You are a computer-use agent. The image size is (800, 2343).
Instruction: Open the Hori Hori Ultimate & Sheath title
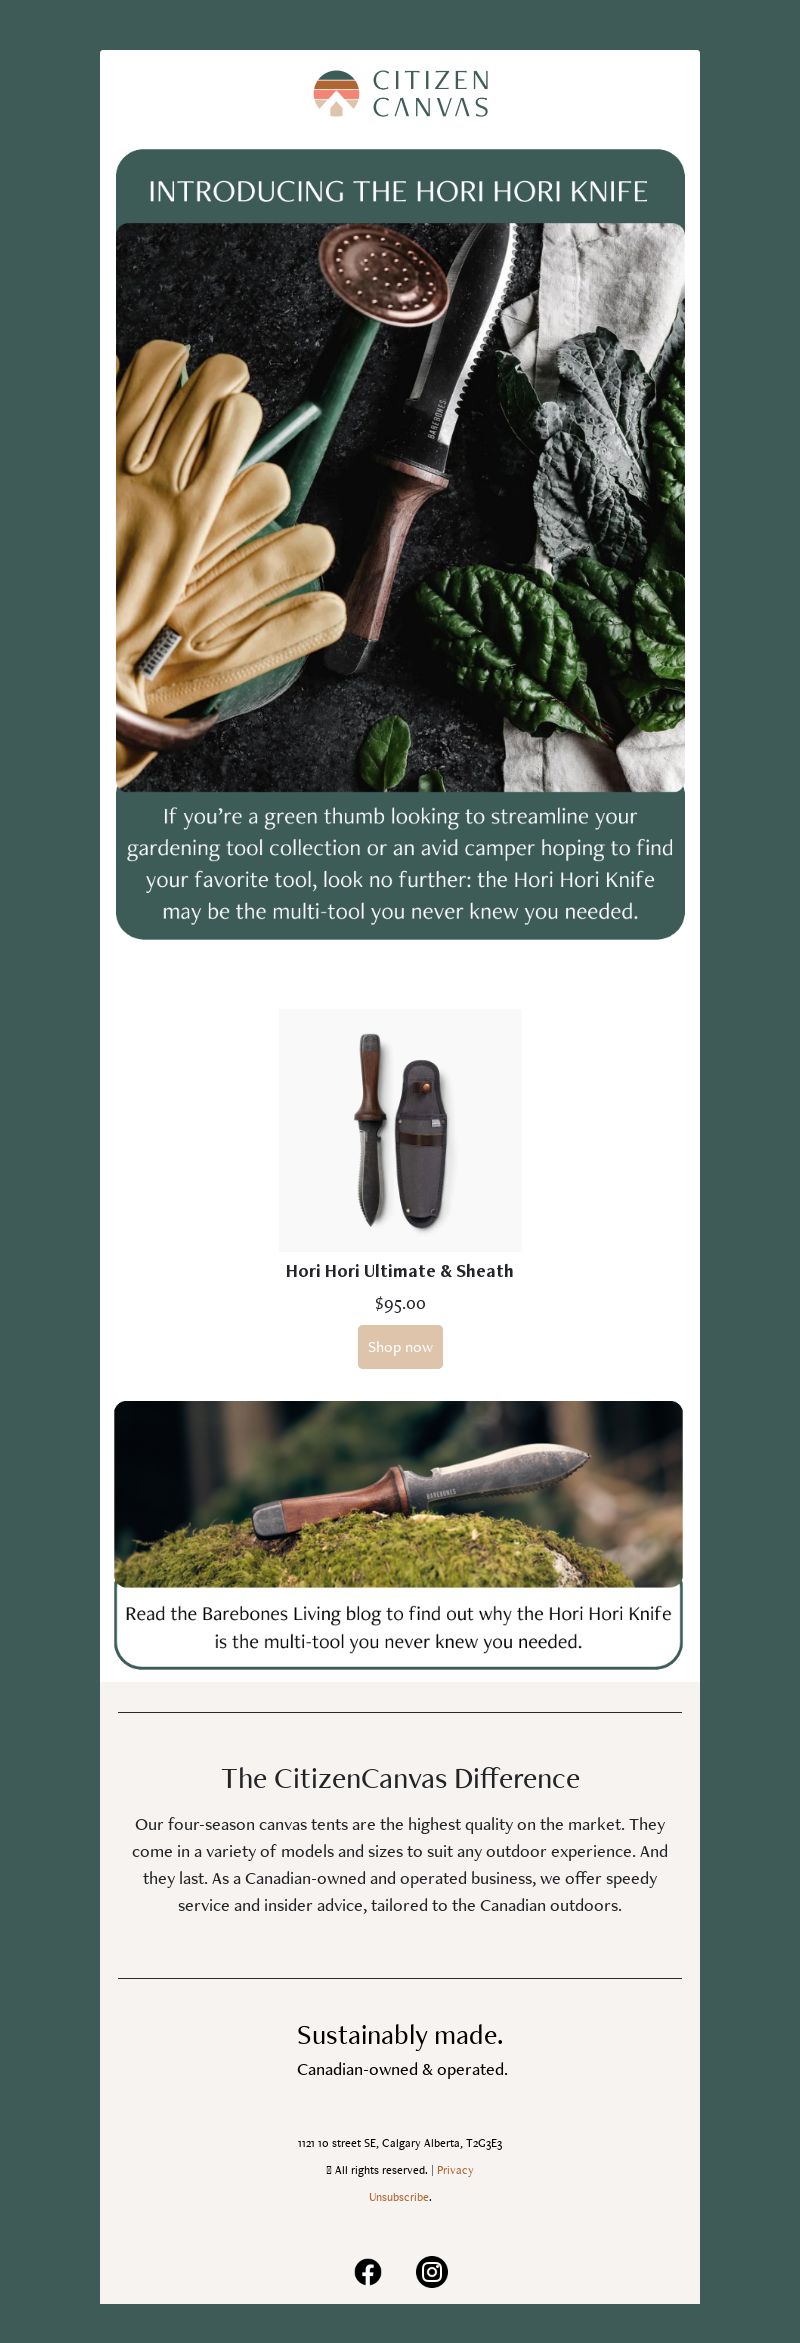pos(400,1271)
